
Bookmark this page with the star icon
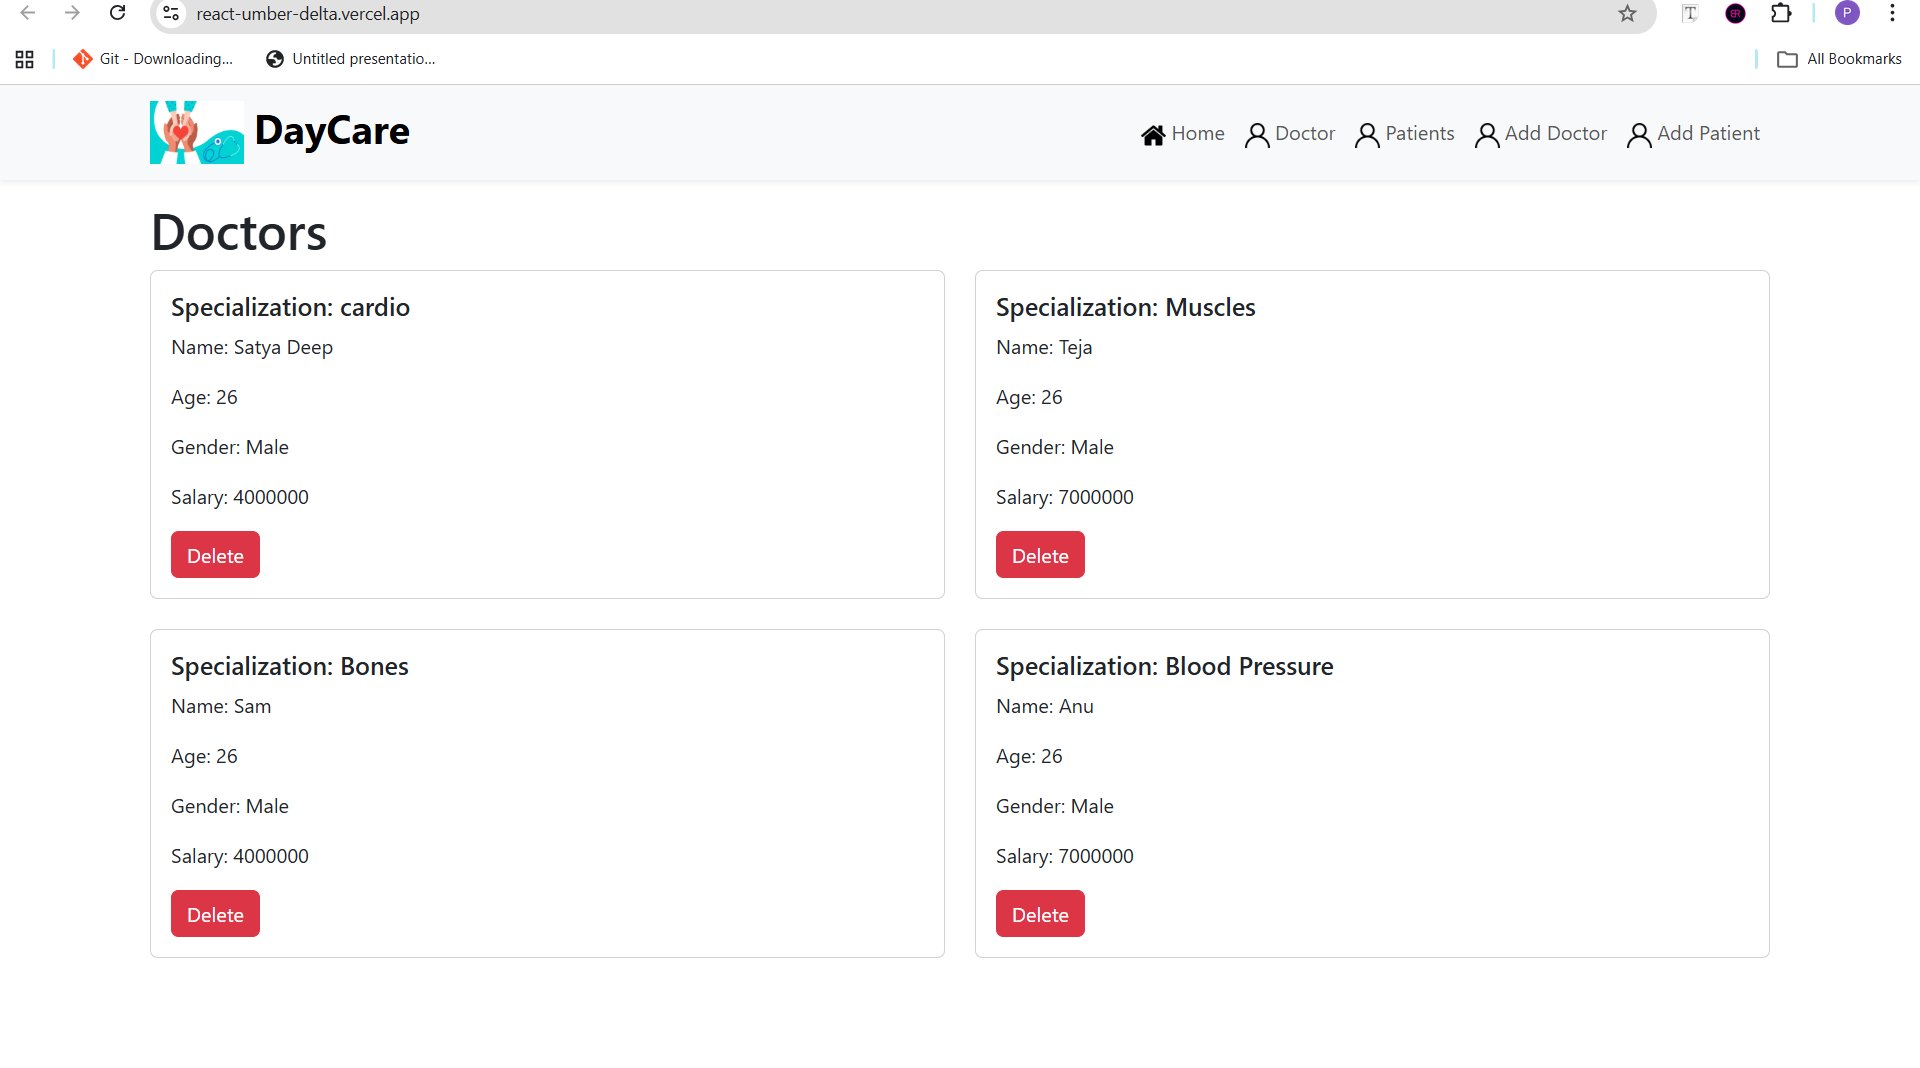(x=1627, y=14)
